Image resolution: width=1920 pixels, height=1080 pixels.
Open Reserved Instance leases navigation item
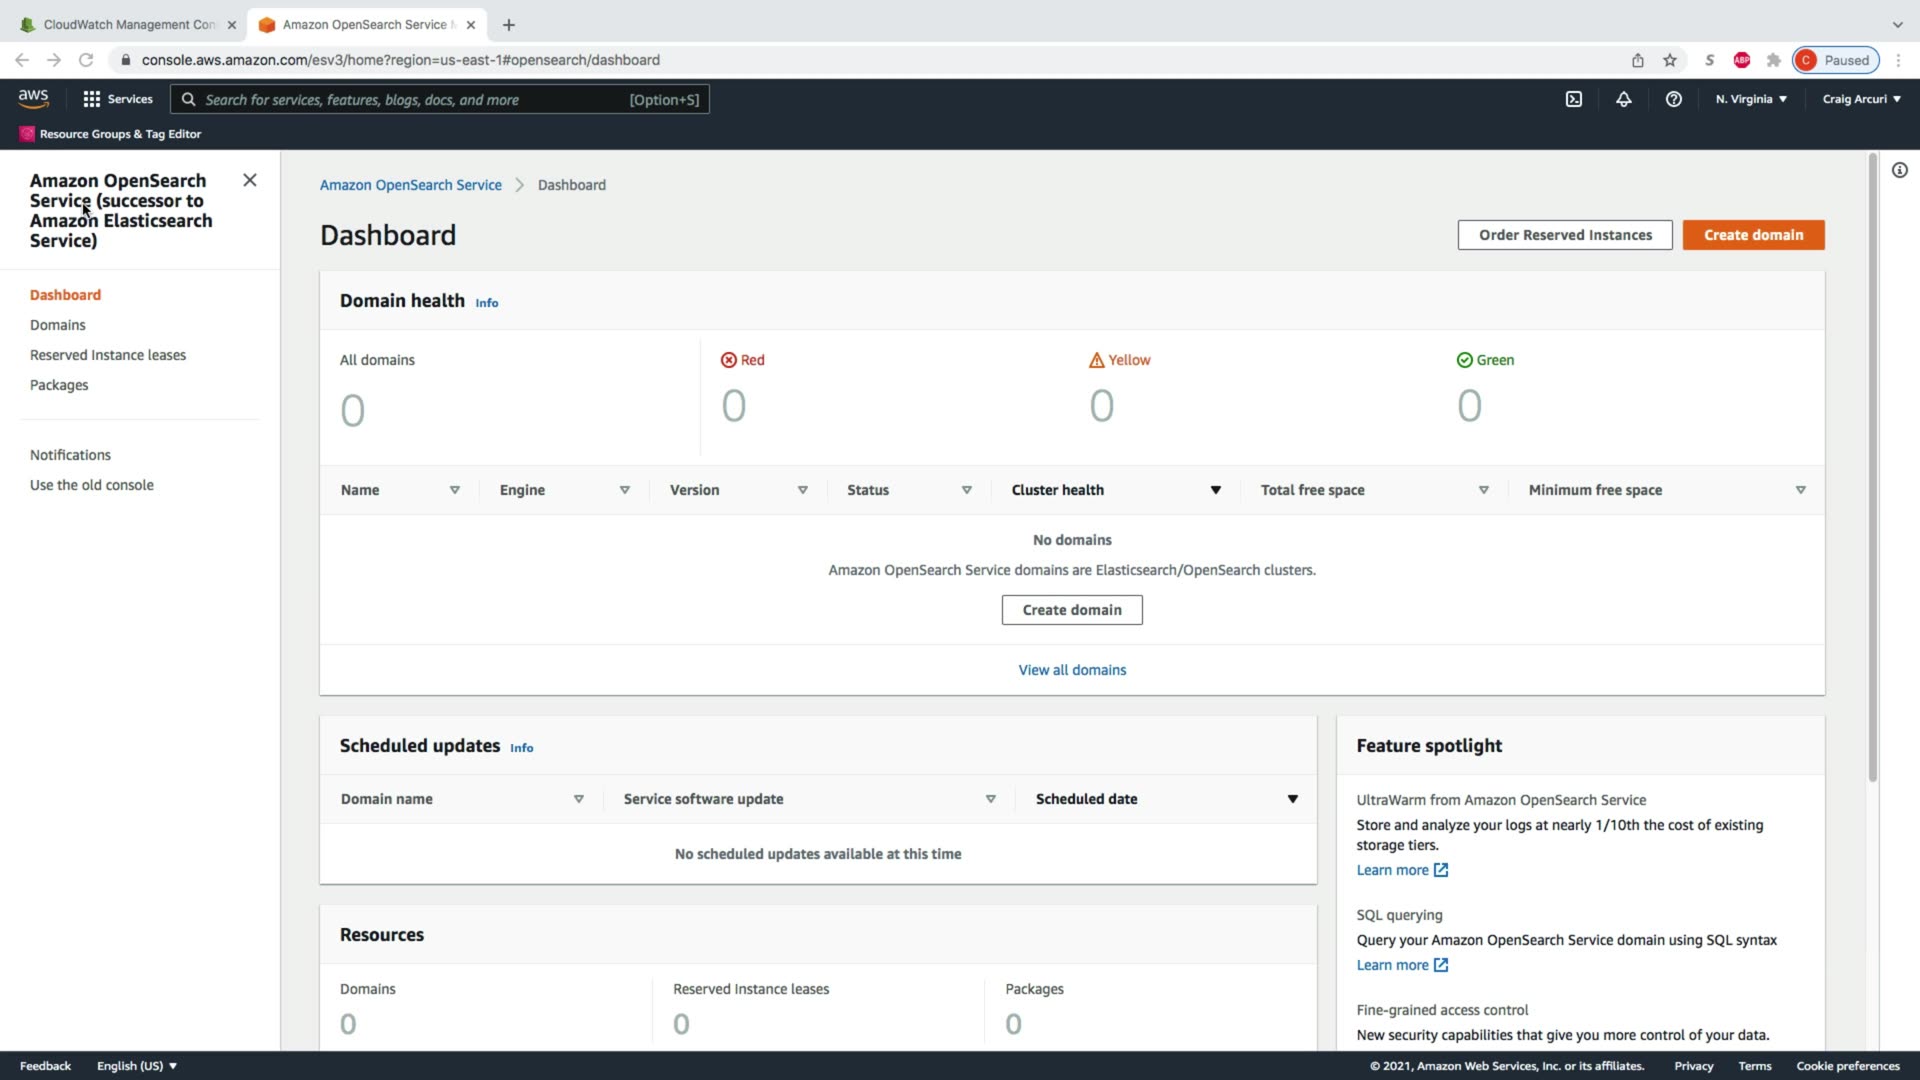(x=108, y=355)
